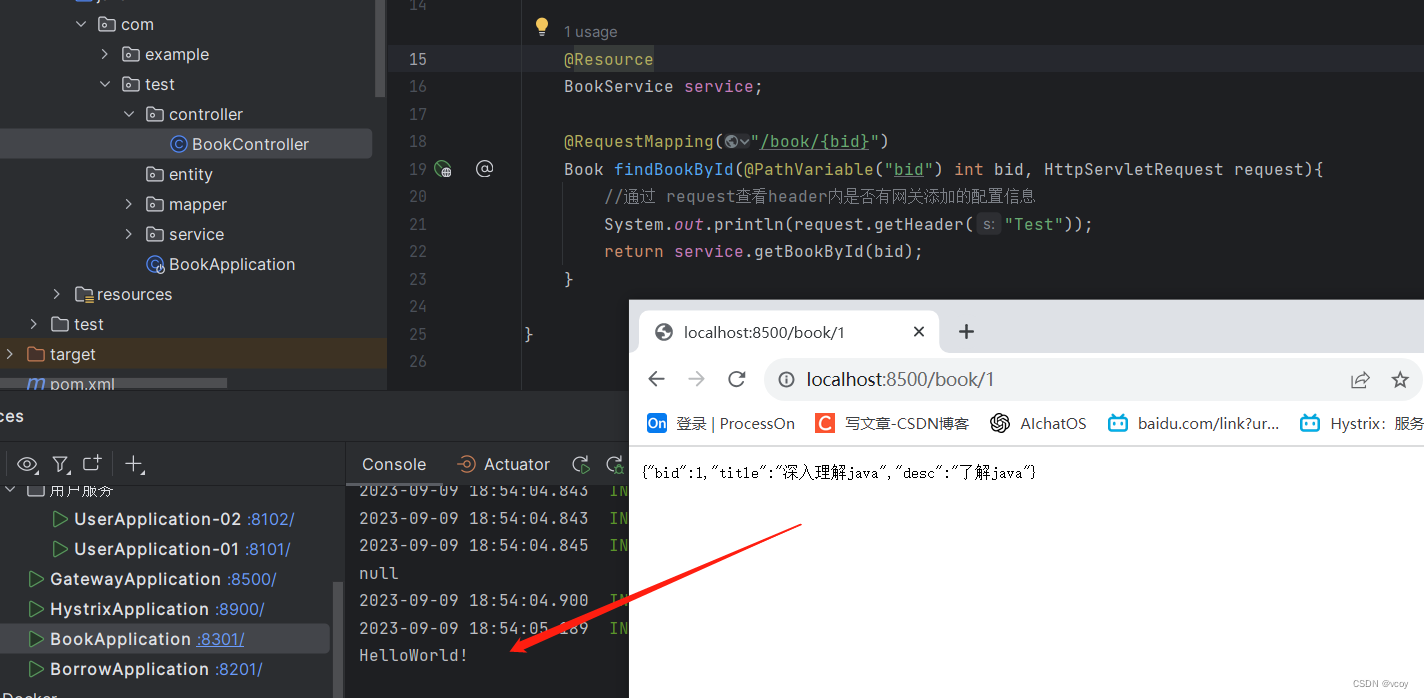Select the Console tab
This screenshot has height=698, width=1424.
[x=394, y=464]
